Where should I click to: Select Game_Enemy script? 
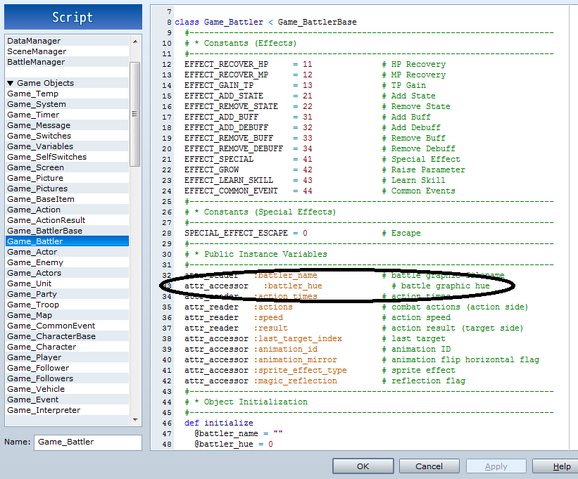pos(67,263)
